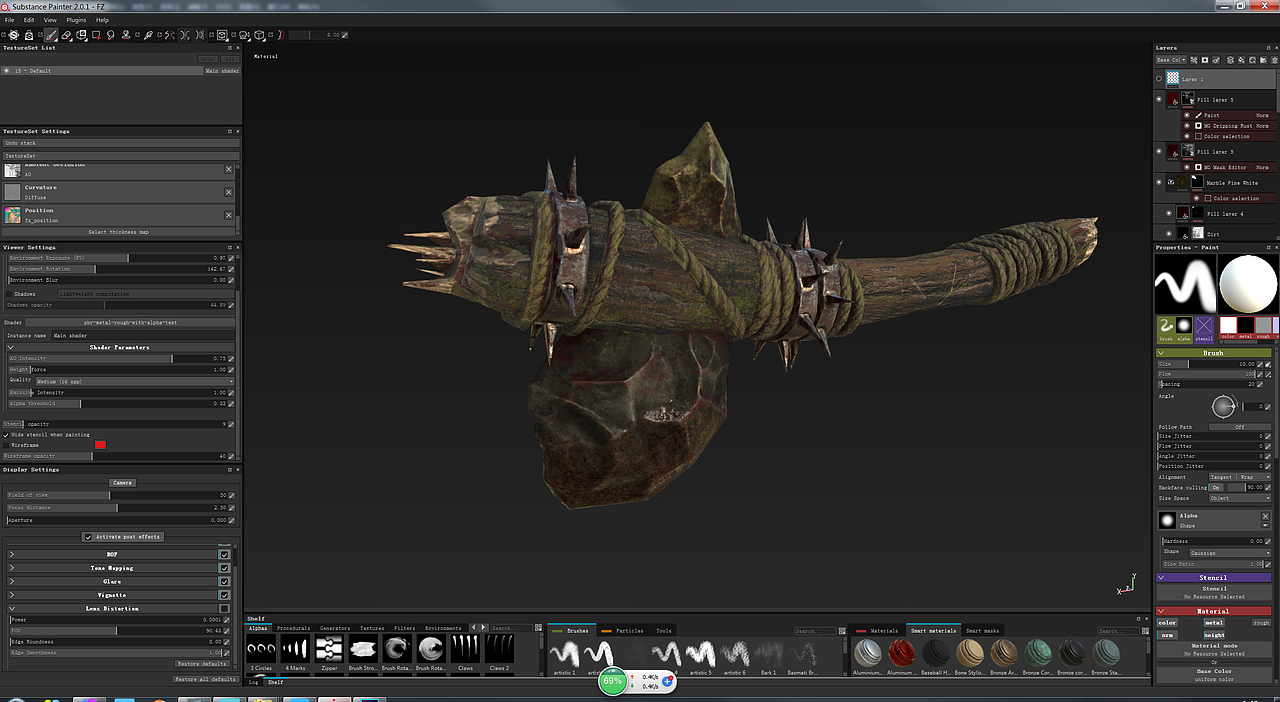This screenshot has width=1280, height=702.
Task: Open the Plugins menu
Action: point(76,20)
